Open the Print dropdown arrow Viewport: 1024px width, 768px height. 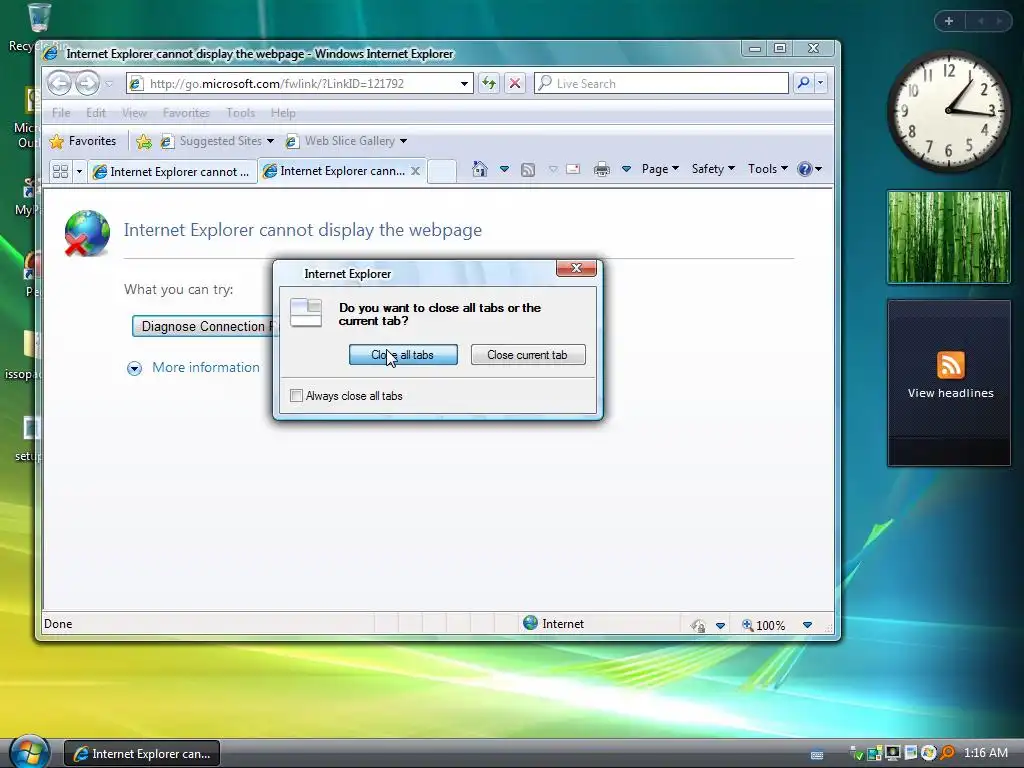[x=626, y=169]
